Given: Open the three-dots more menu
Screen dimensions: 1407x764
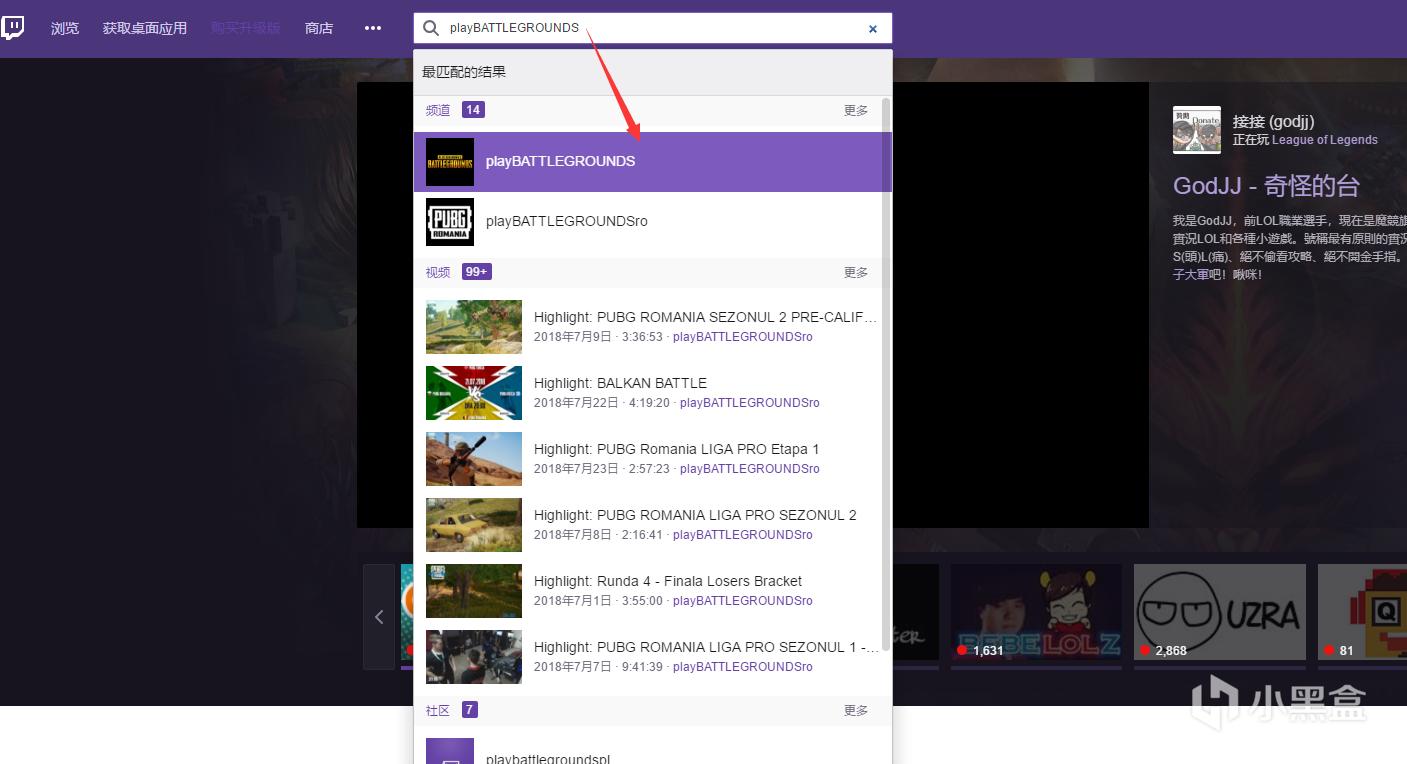Looking at the screenshot, I should coord(373,28).
